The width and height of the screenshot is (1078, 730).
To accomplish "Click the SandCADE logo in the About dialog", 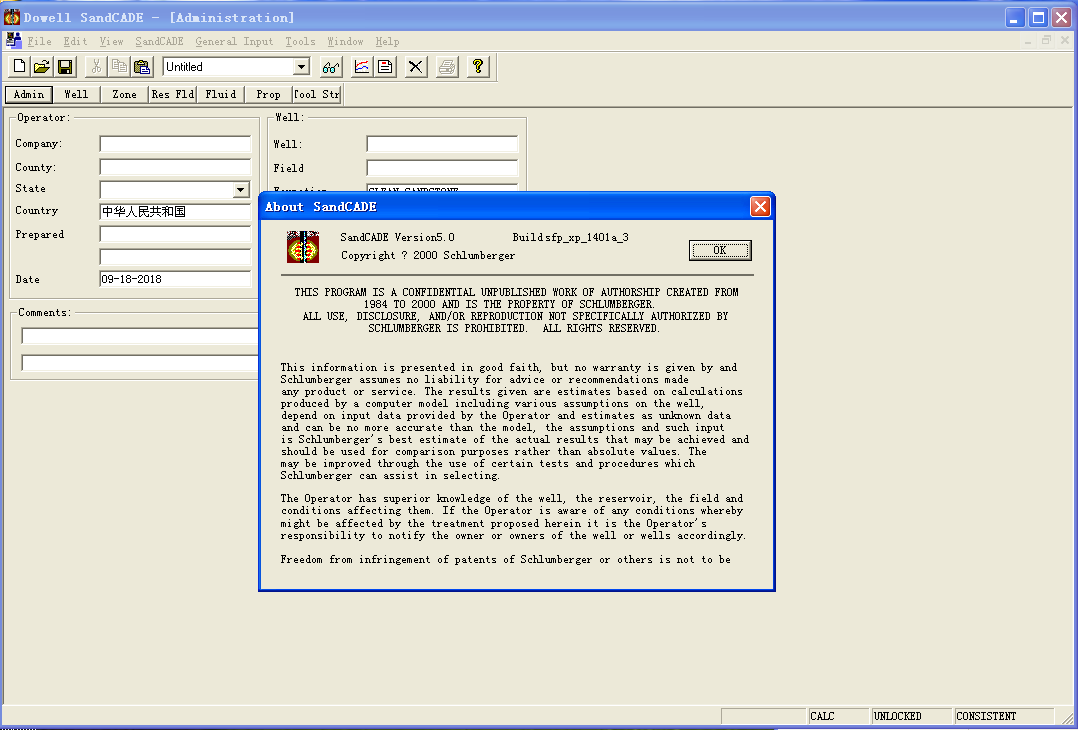I will pos(303,247).
